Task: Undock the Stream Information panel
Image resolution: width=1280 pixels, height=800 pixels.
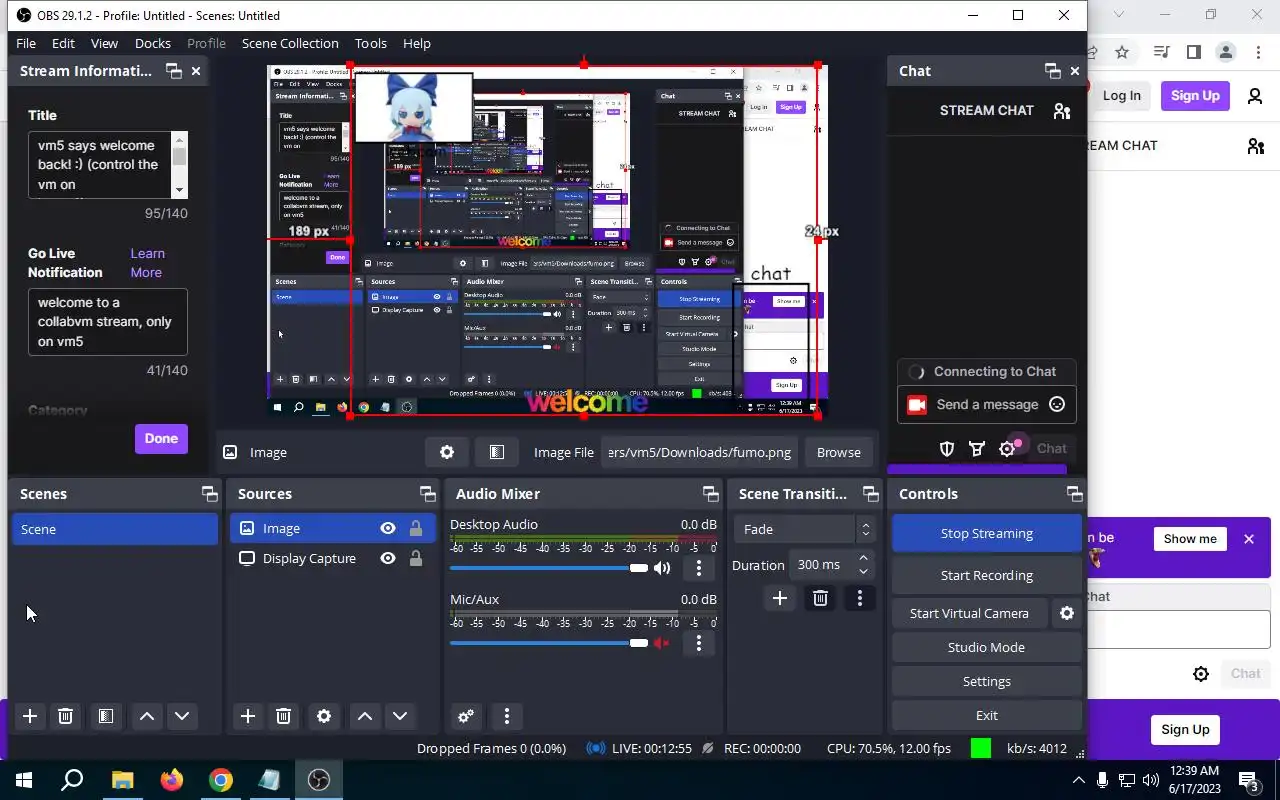Action: tap(174, 71)
